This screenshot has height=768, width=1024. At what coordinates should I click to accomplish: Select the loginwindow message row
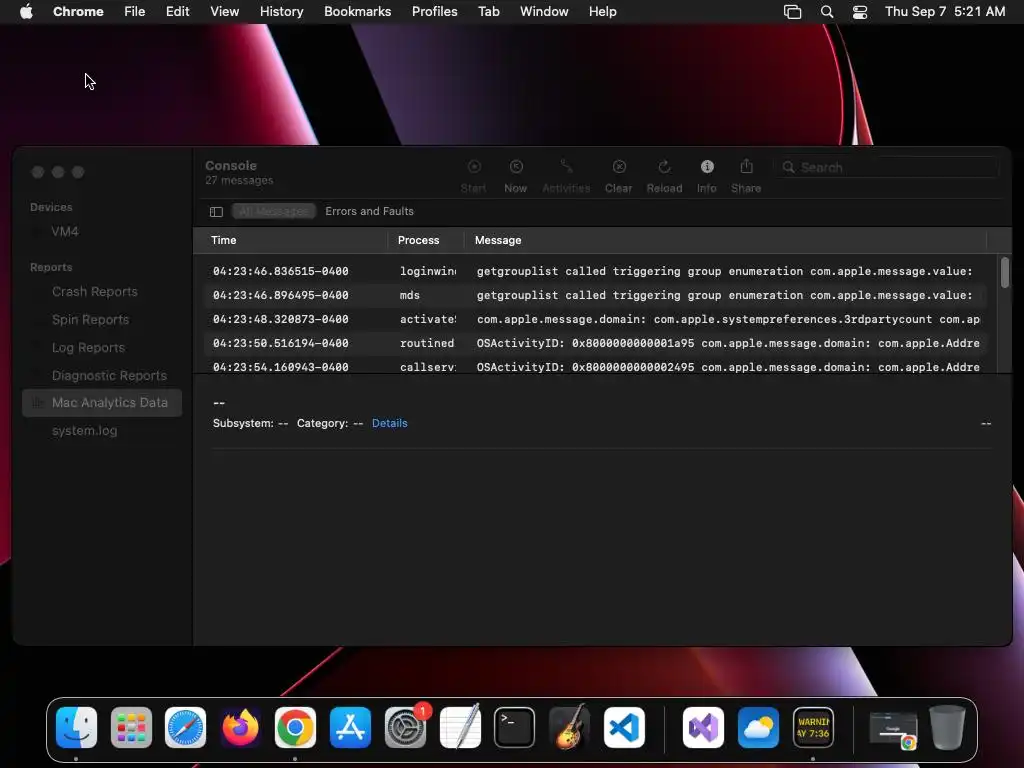pyautogui.click(x=594, y=271)
